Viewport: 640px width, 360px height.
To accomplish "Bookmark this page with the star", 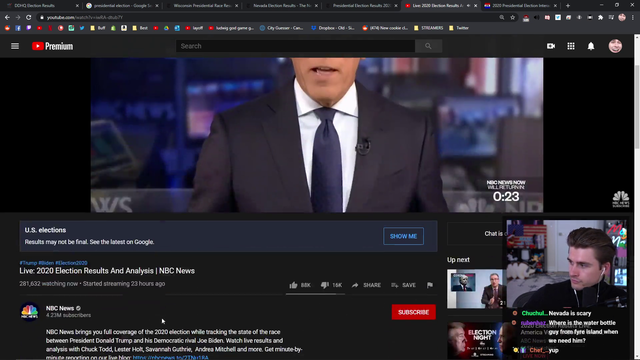I will pos(513,17).
